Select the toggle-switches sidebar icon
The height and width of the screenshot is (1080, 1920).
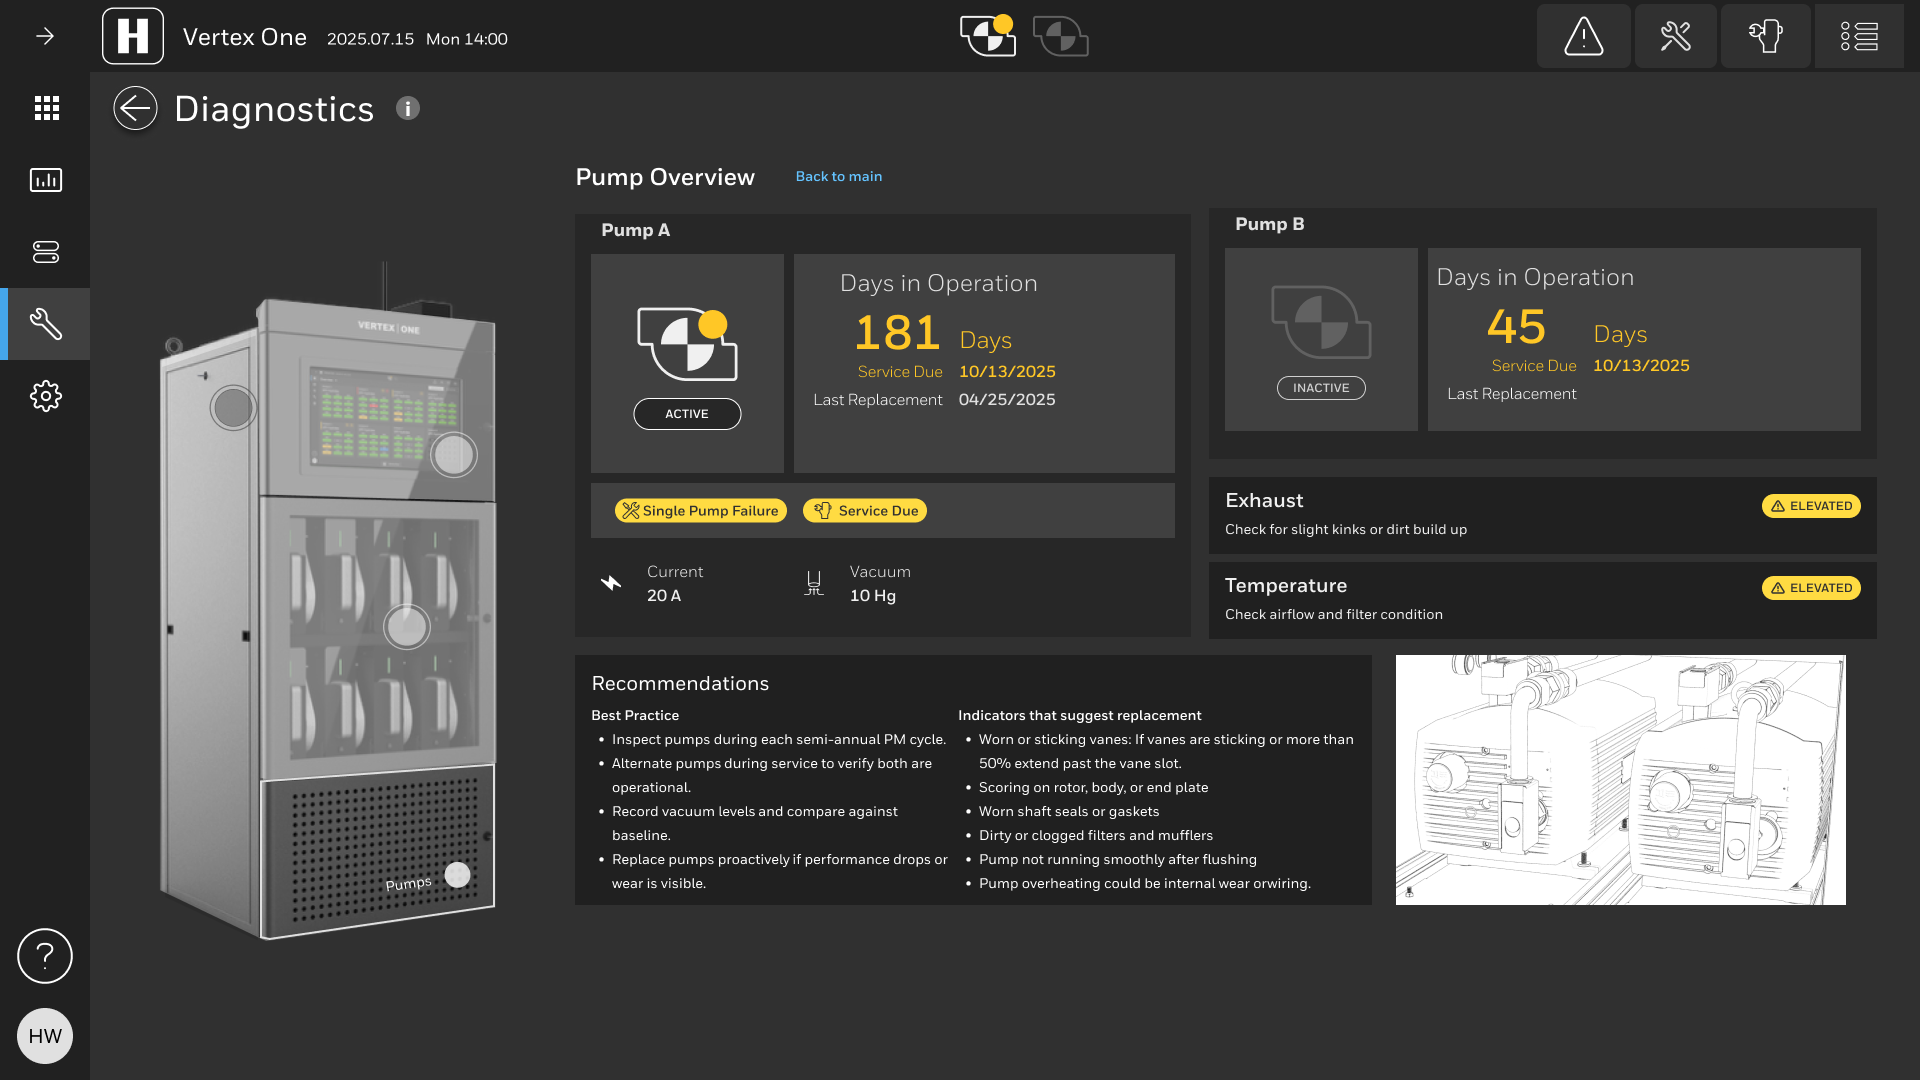click(46, 252)
